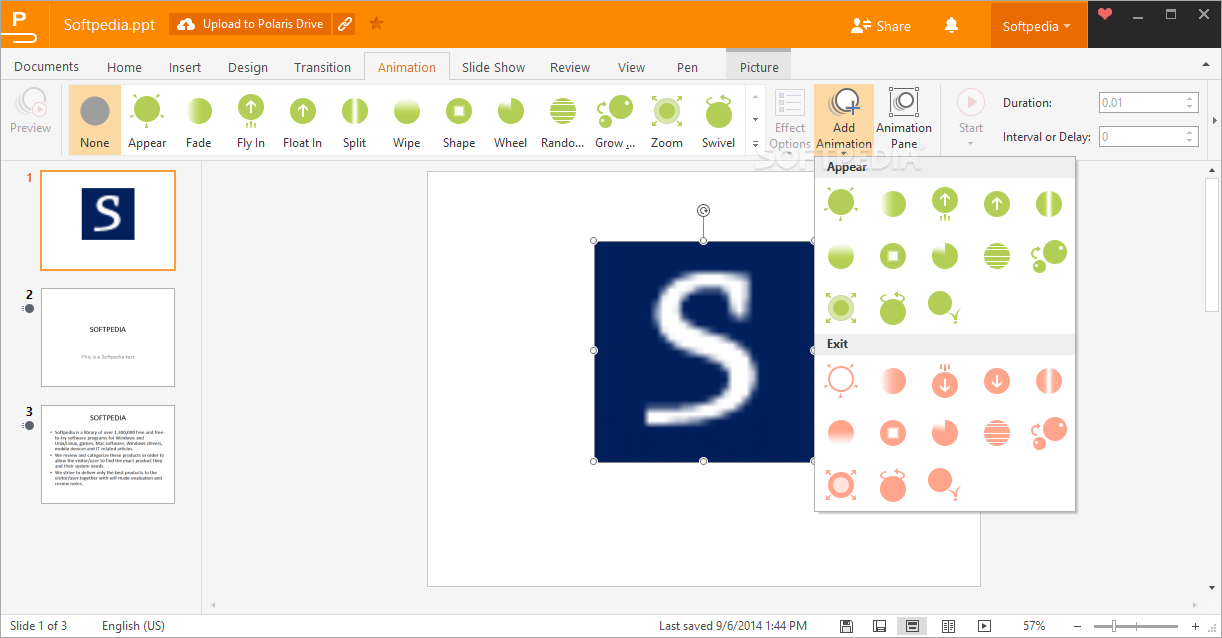
Task: Select the None animation in the ribbon
Action: click(x=95, y=120)
